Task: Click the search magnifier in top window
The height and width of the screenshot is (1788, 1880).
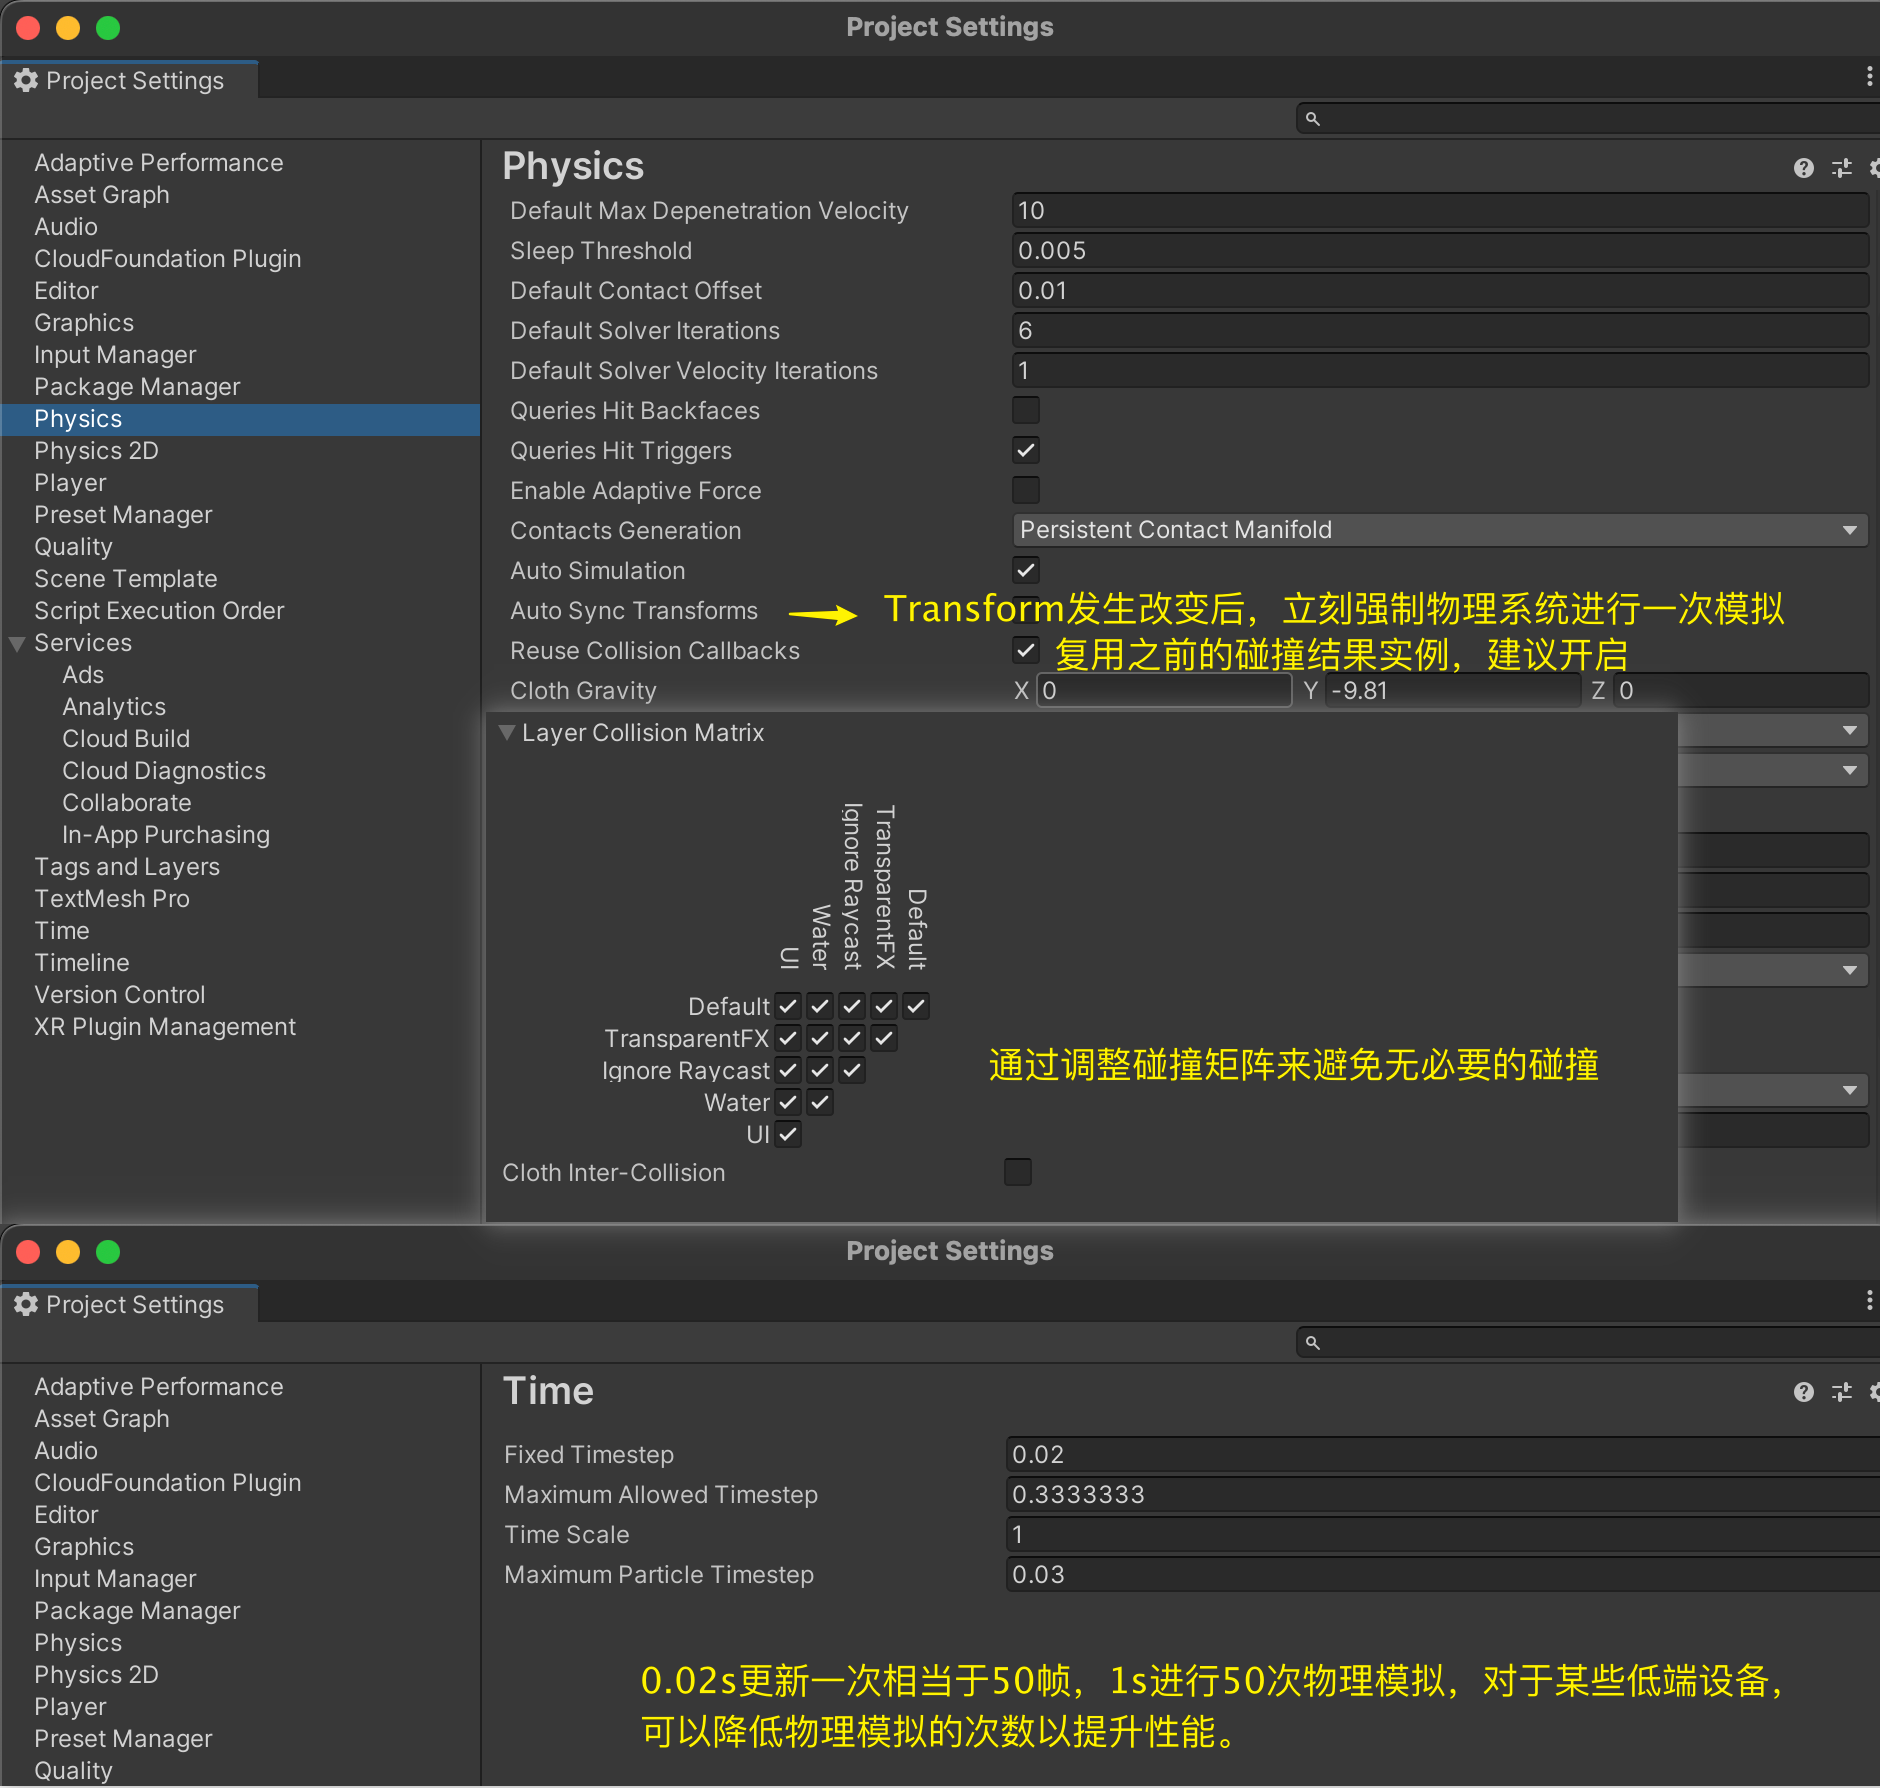Action: click(1313, 119)
